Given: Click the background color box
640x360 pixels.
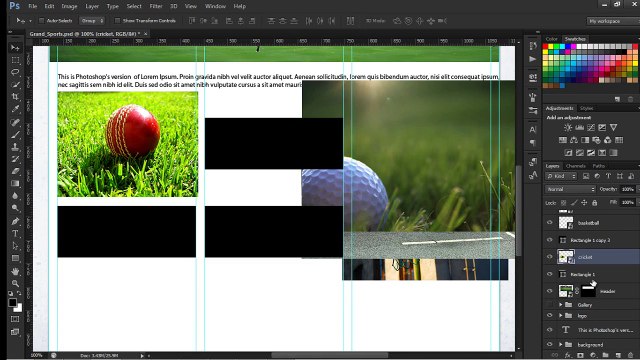Looking at the screenshot, I should click(x=19, y=309).
